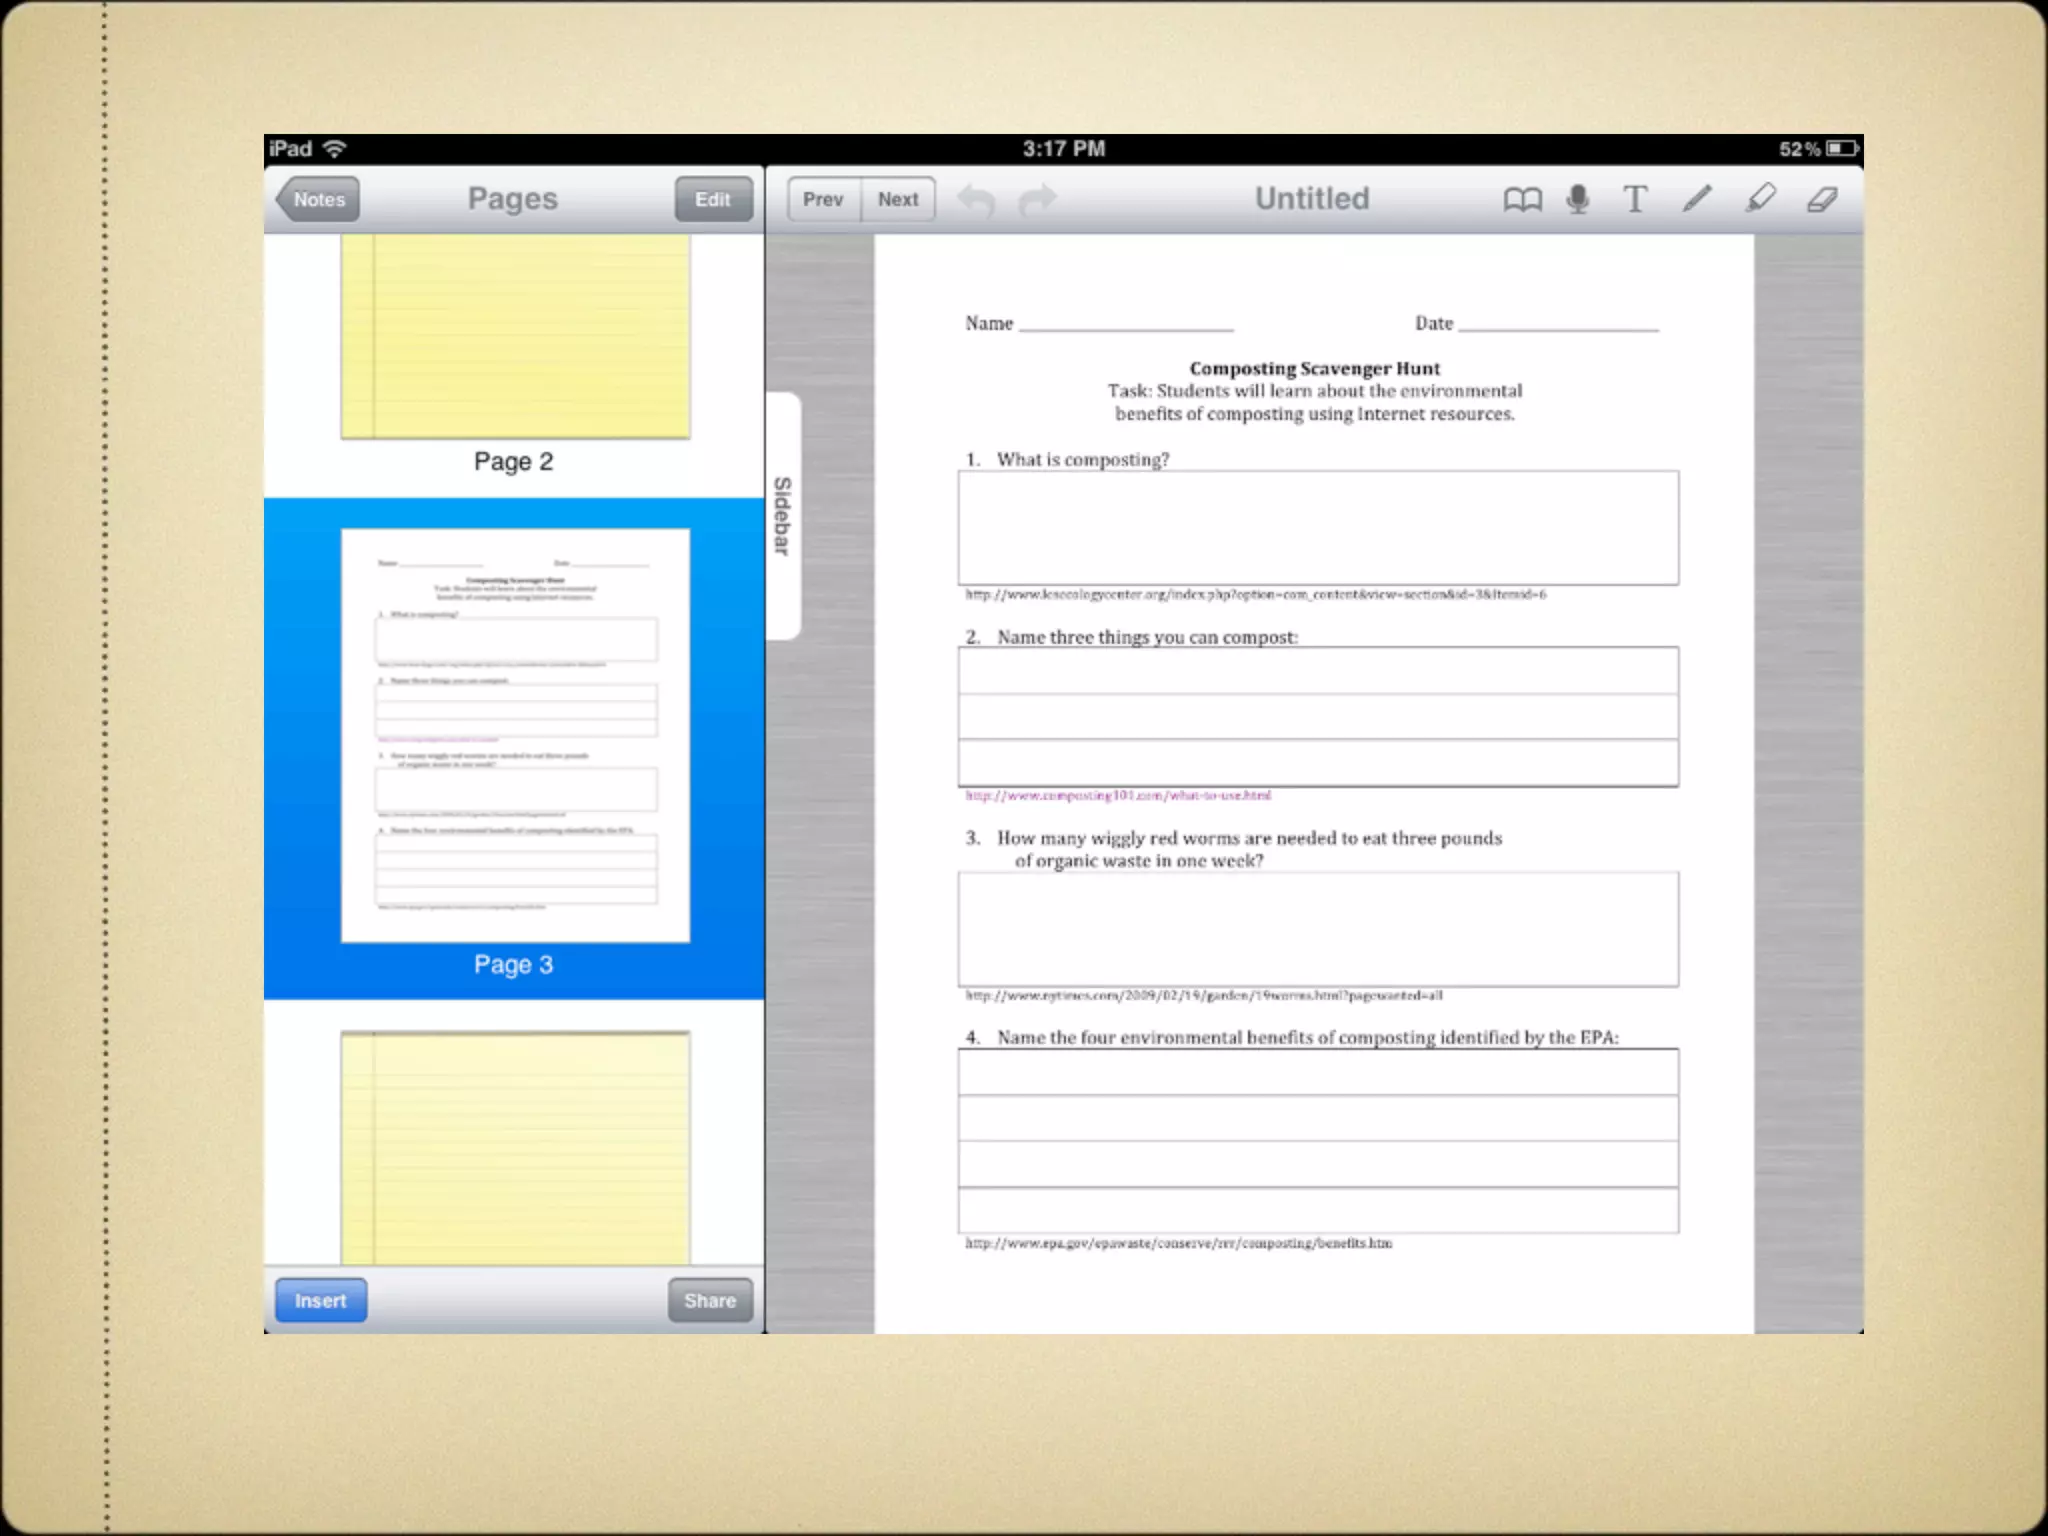The height and width of the screenshot is (1536, 2048).
Task: Select the Text tool icon
Action: pyautogui.click(x=1635, y=200)
